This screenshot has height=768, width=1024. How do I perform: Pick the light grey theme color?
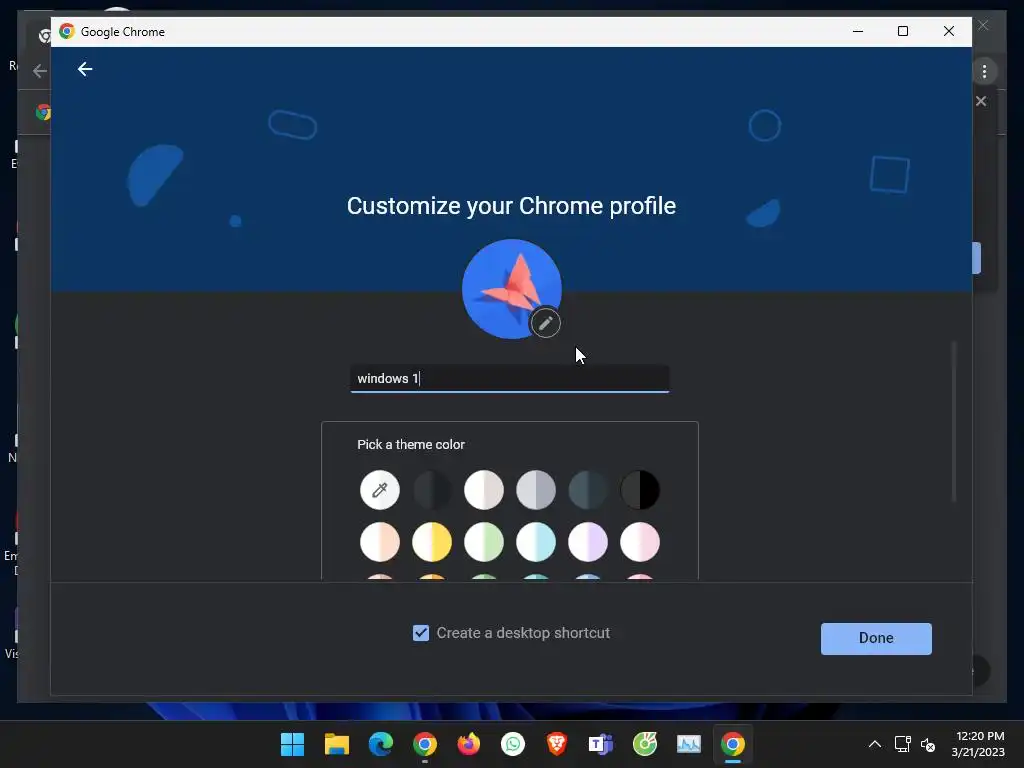(x=536, y=490)
